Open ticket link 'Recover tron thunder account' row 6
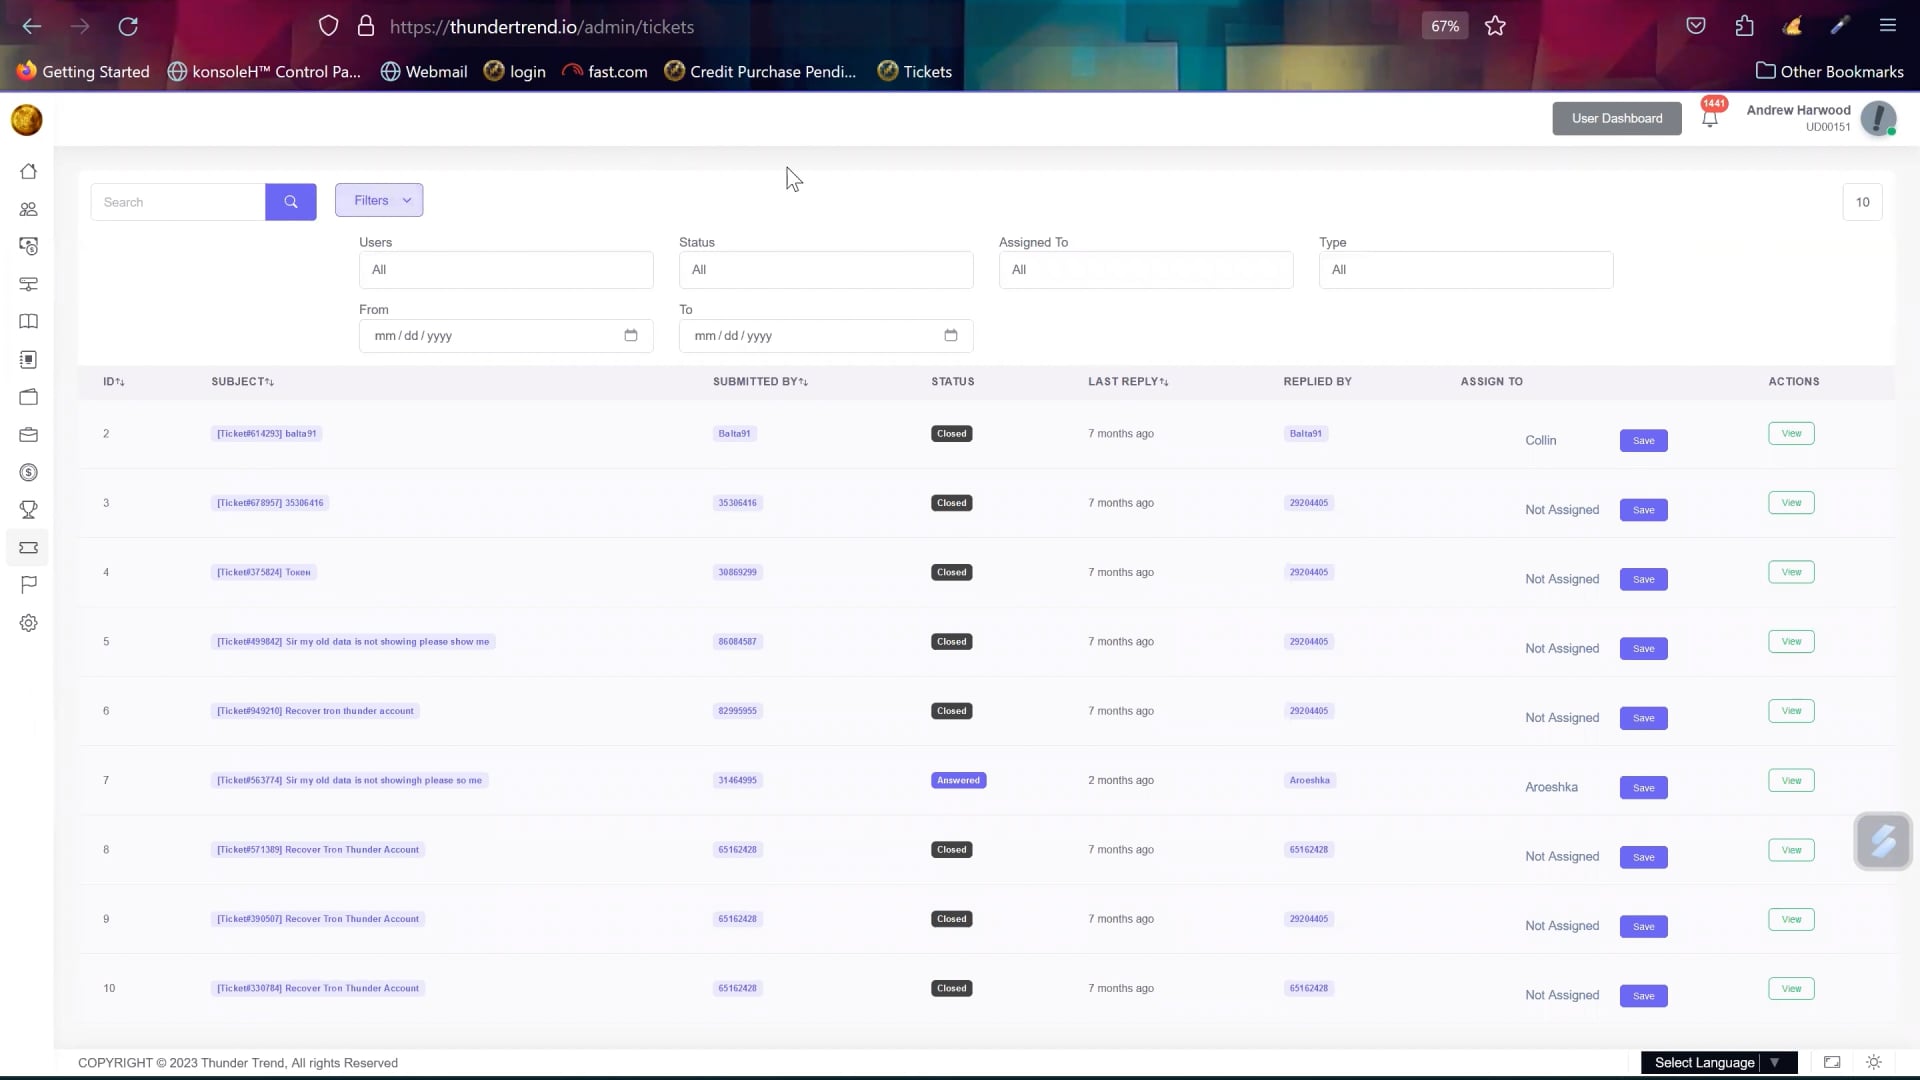 316,711
